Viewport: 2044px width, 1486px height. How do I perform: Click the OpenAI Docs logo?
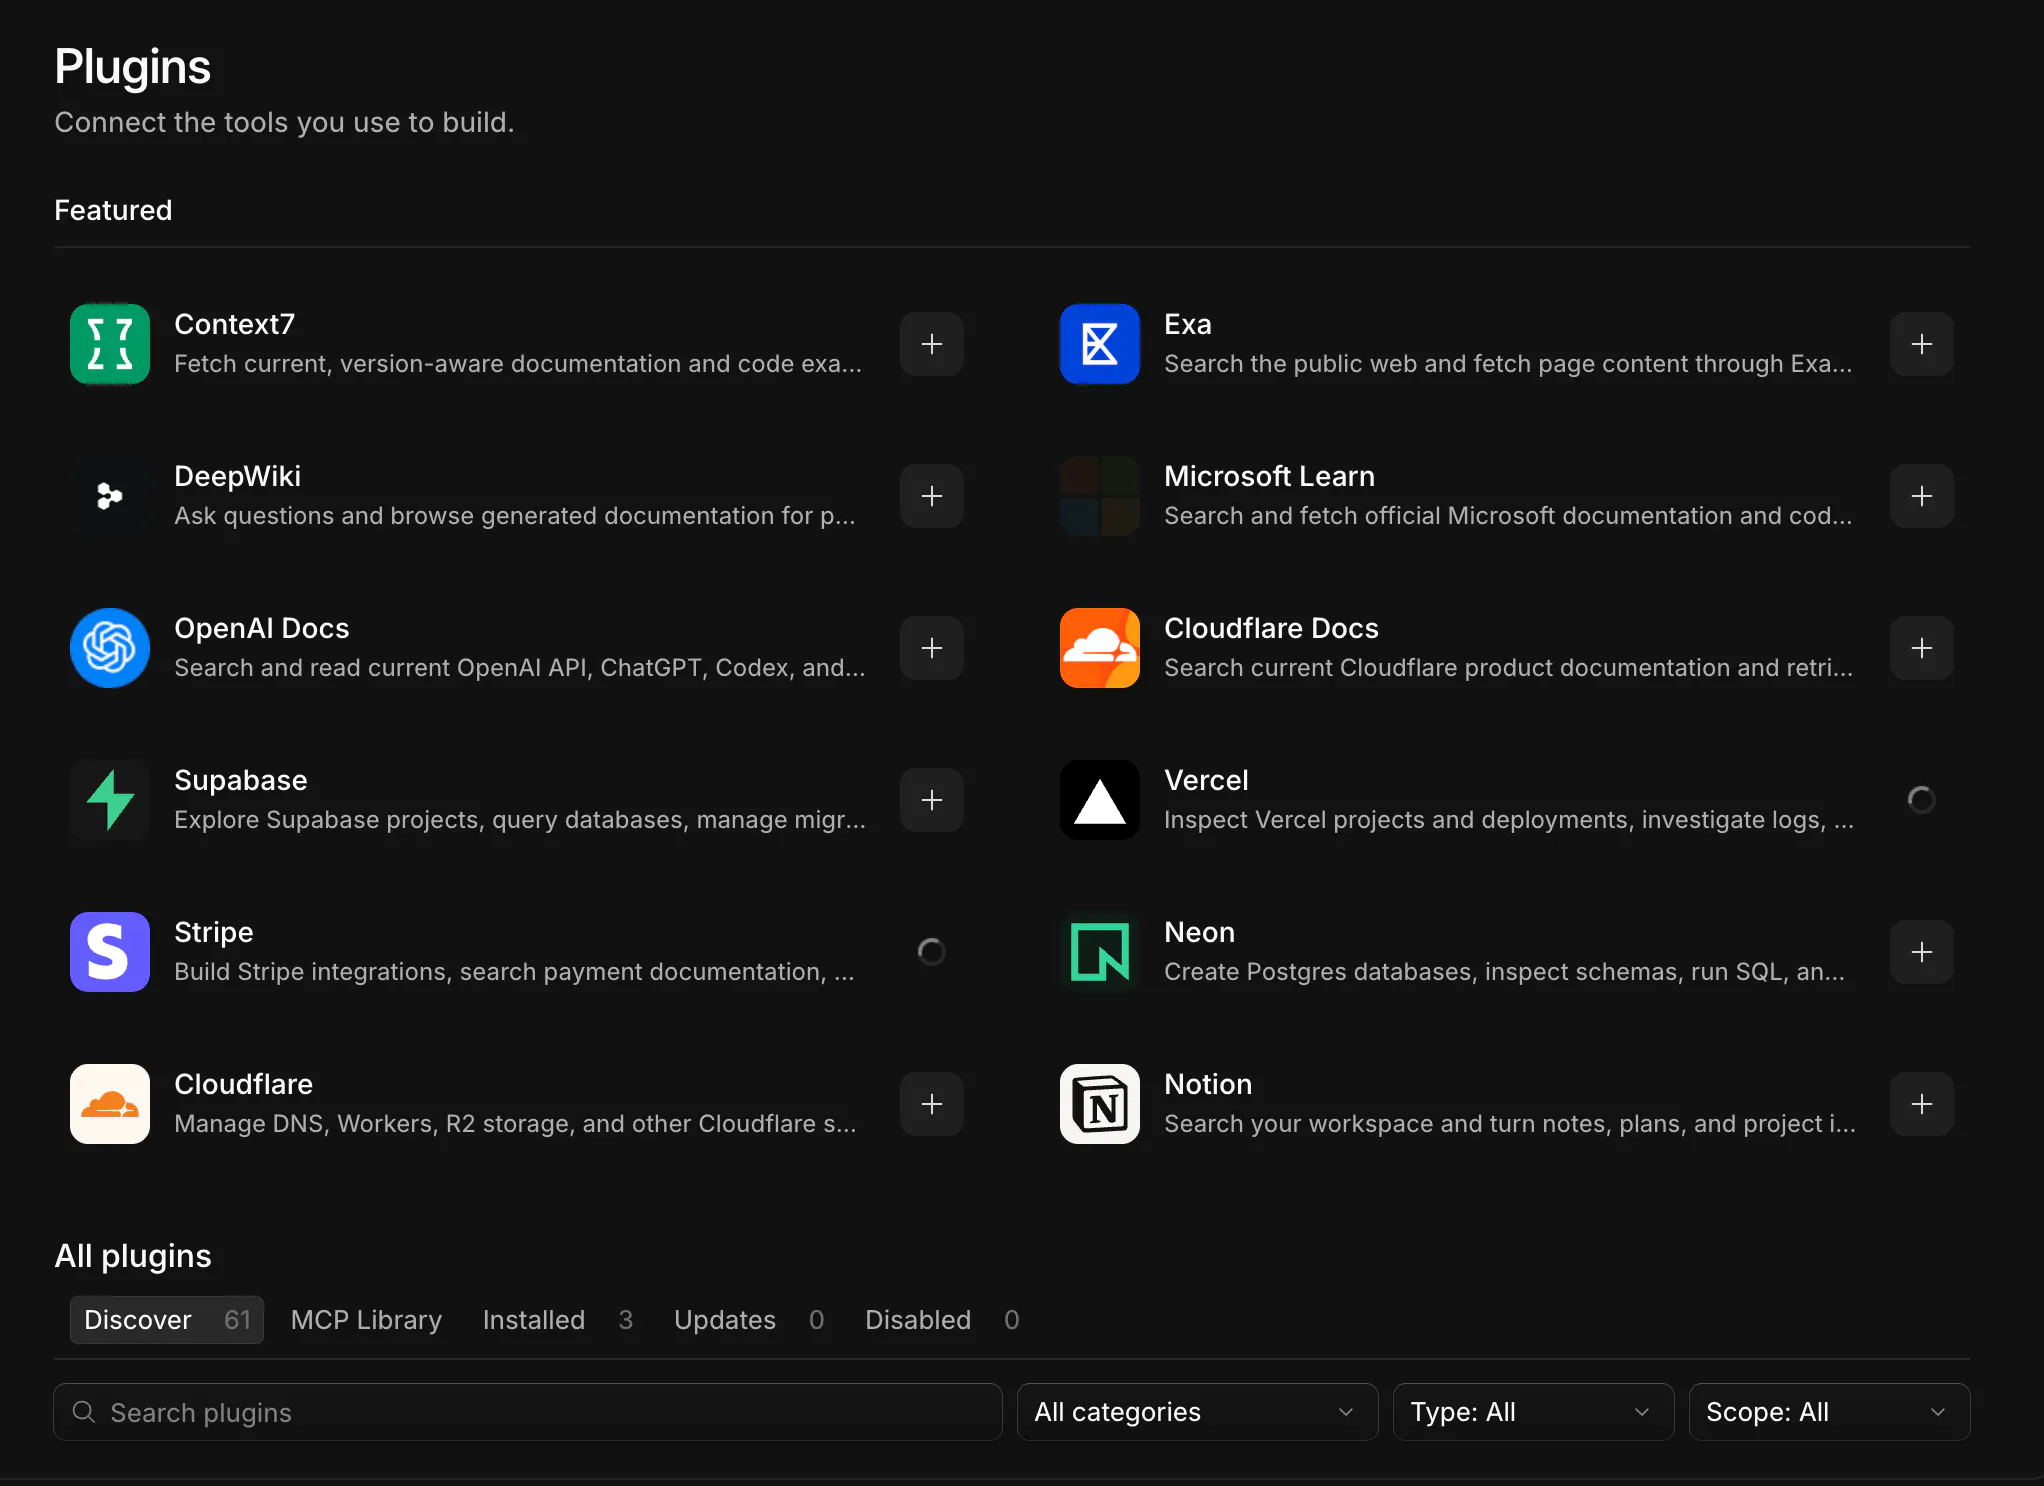click(110, 648)
